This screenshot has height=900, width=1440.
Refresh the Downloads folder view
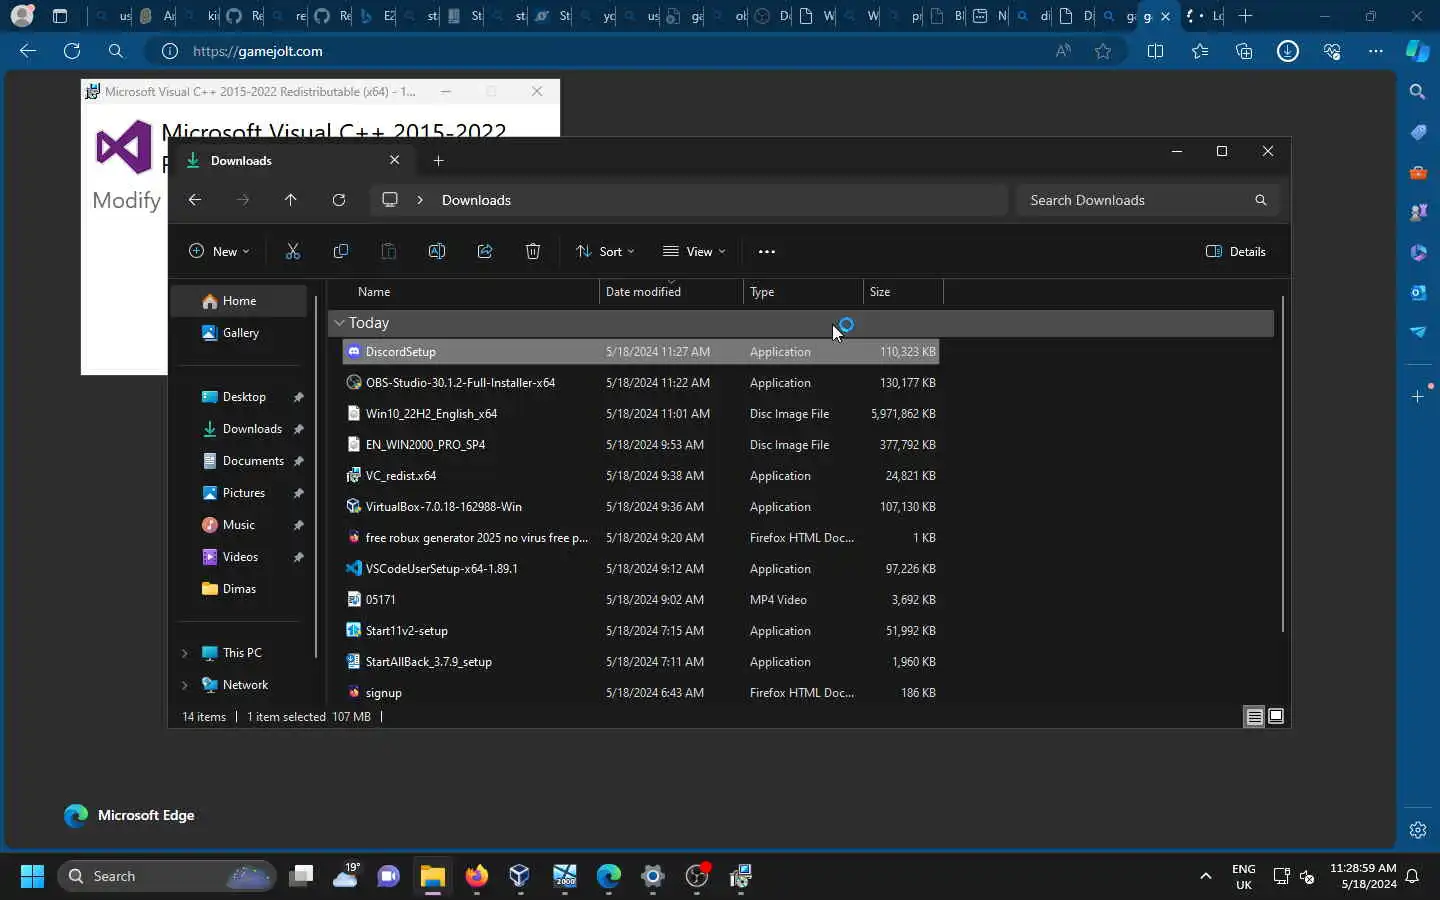click(339, 200)
